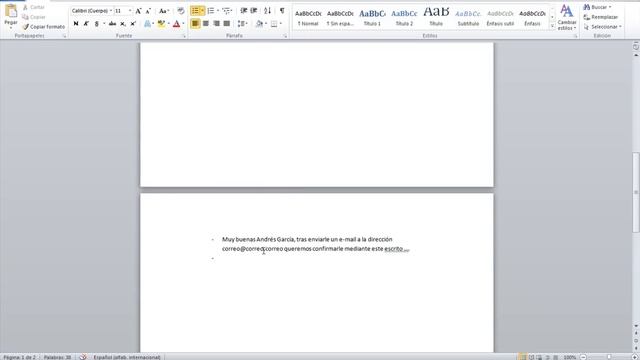Toggle the bulleted list button
Image resolution: width=640 pixels, height=360 pixels.
[196, 11]
